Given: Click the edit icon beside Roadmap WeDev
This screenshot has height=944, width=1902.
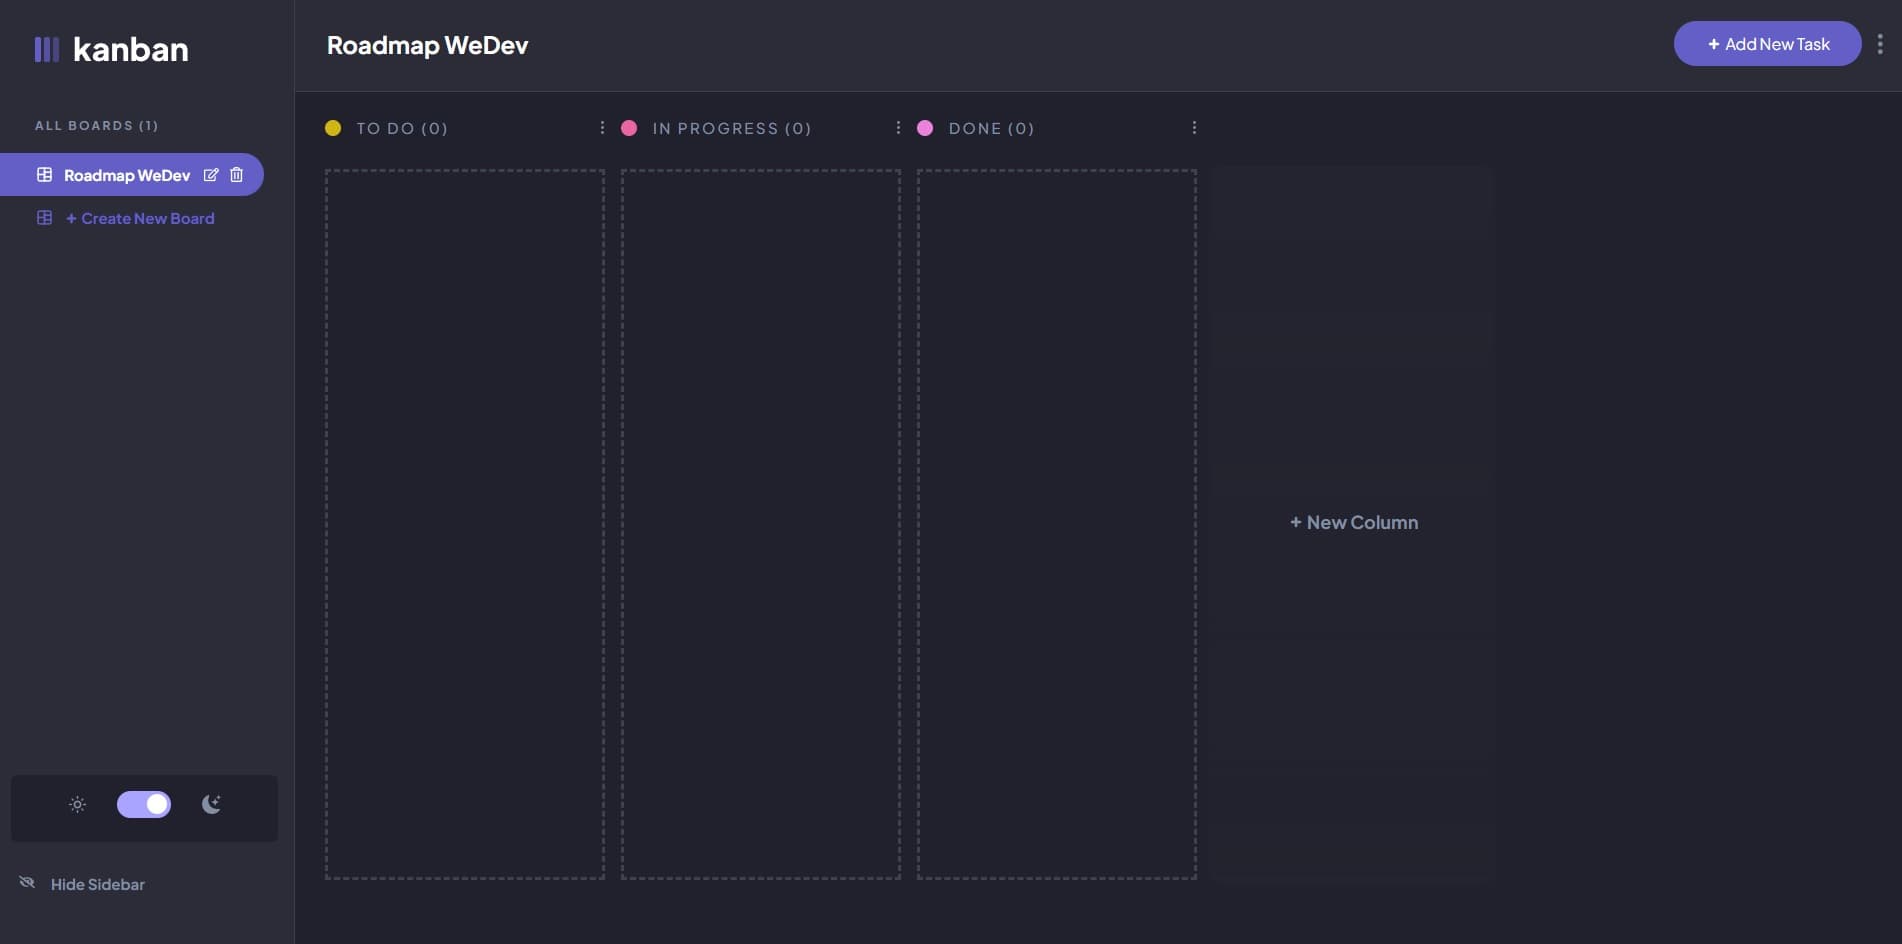Looking at the screenshot, I should click(211, 175).
